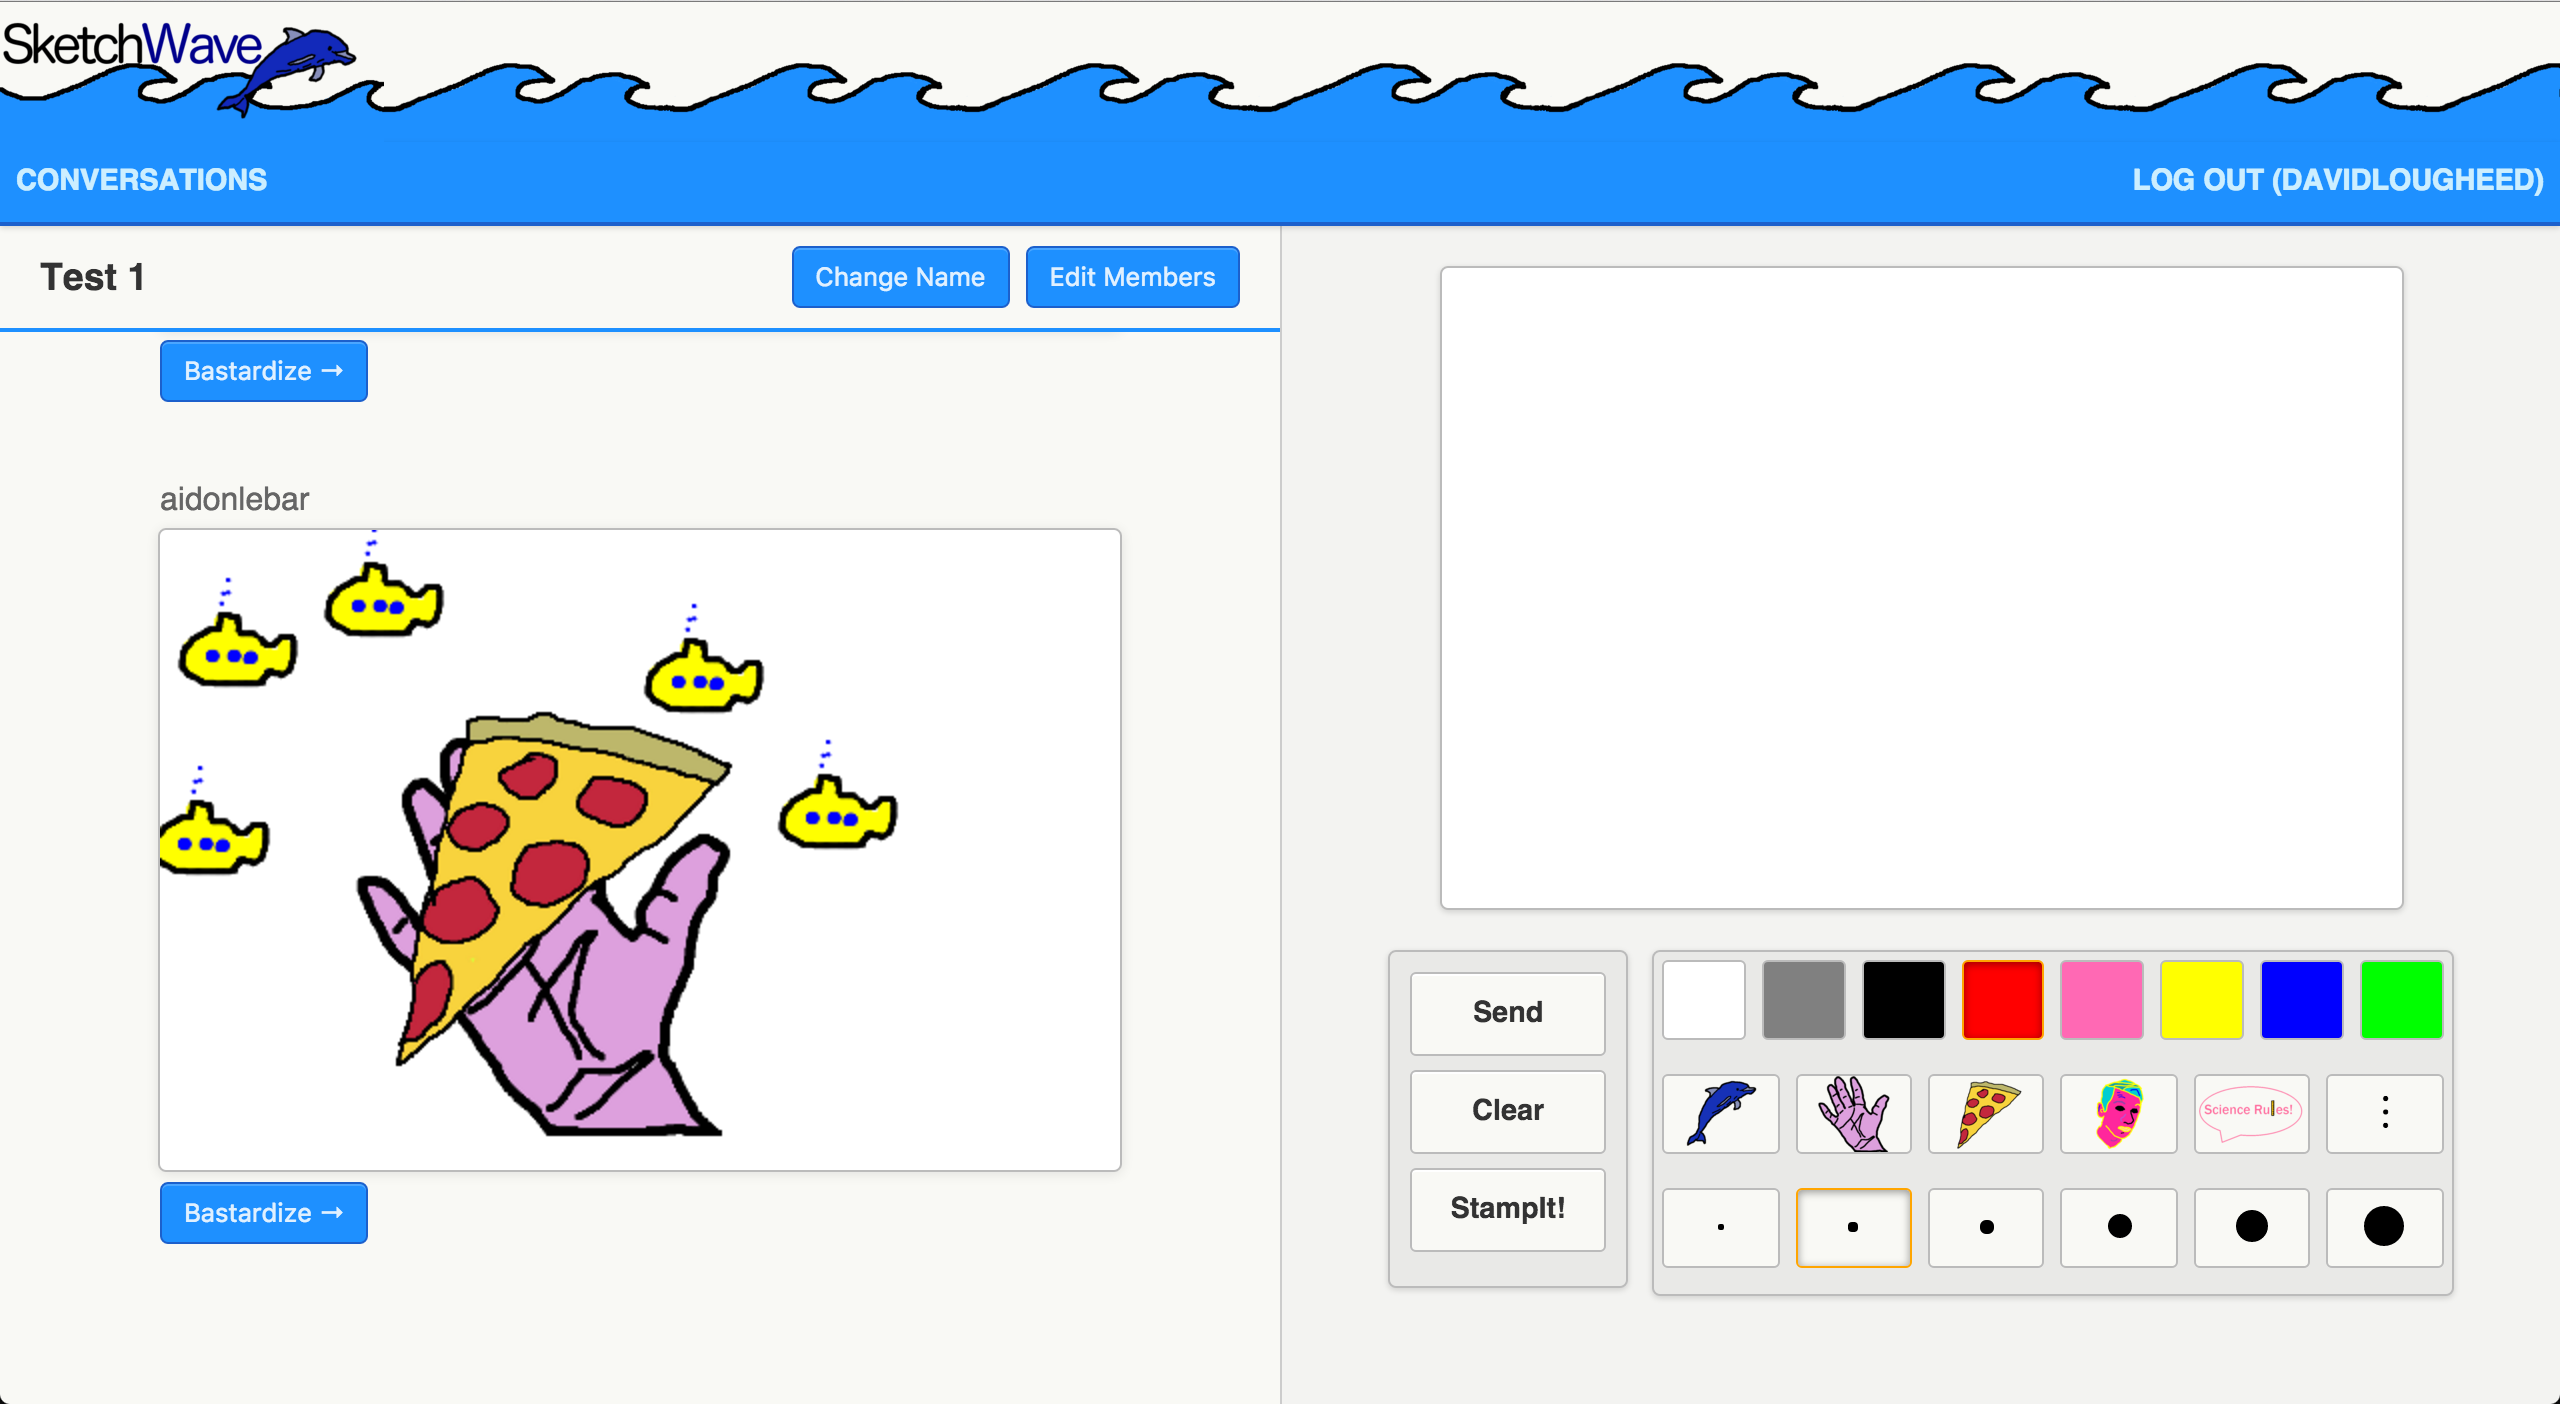Open the Conversations page
This screenshot has height=1404, width=2560.
(142, 180)
